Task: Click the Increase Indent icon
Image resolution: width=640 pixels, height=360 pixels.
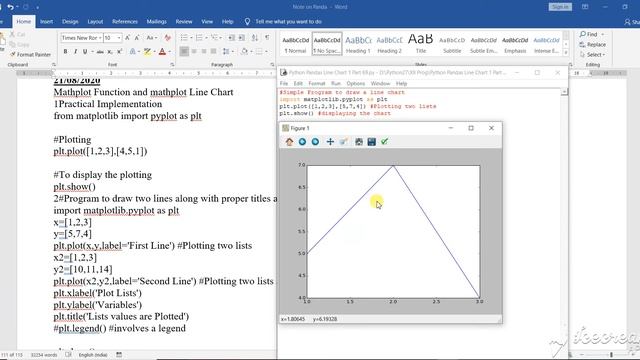Action: click(242, 38)
